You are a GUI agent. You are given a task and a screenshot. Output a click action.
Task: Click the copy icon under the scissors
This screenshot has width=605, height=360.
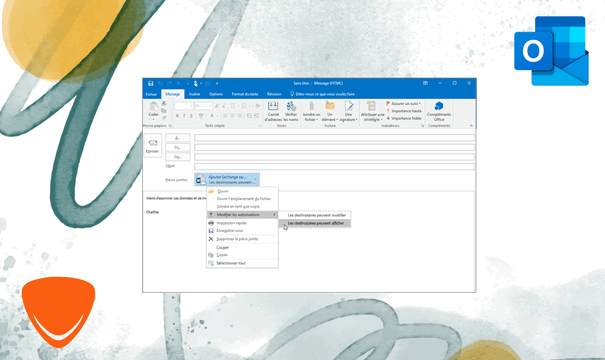pyautogui.click(x=164, y=110)
